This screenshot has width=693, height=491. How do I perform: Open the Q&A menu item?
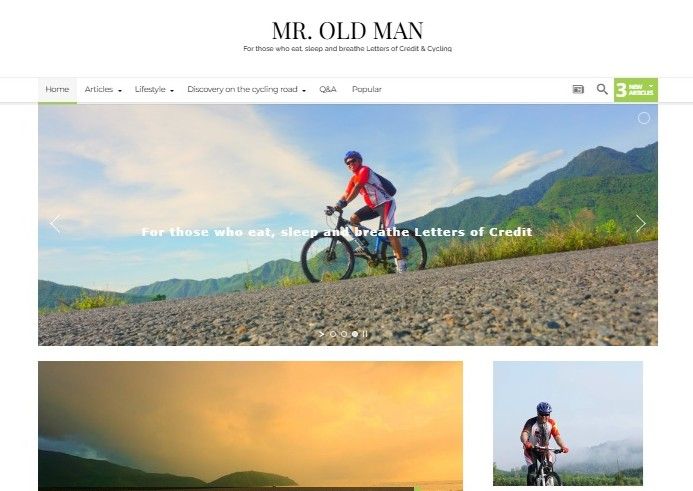[x=328, y=90]
